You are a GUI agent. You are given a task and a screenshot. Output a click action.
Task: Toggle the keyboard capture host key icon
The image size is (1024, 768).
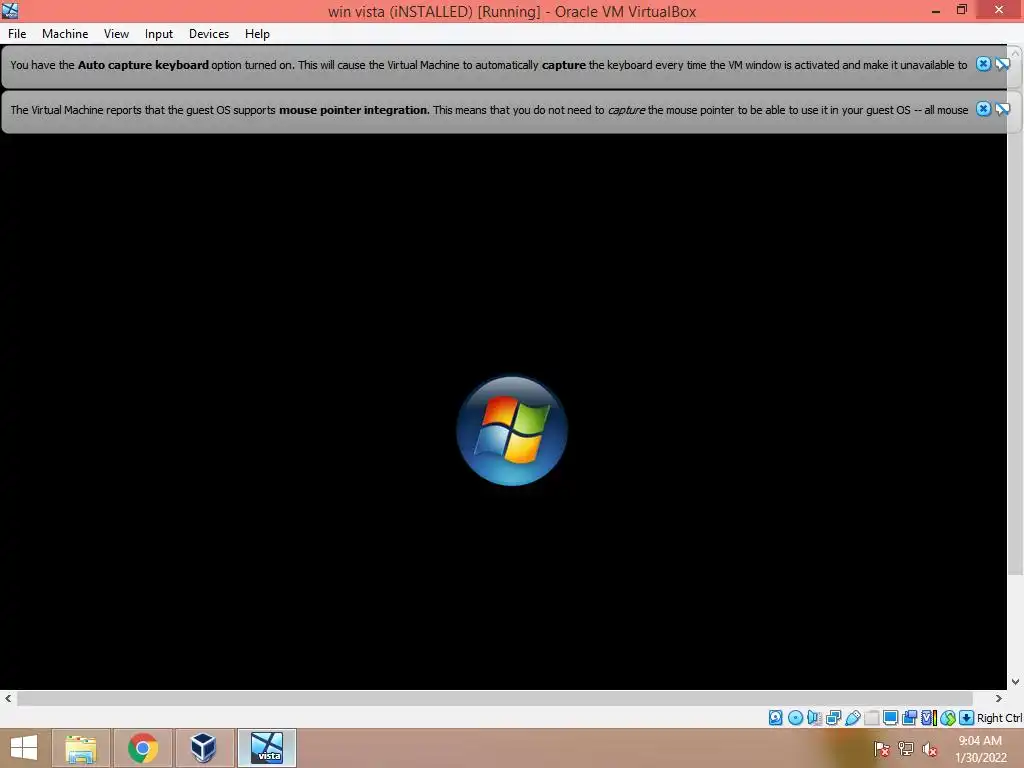pyautogui.click(x=967, y=718)
